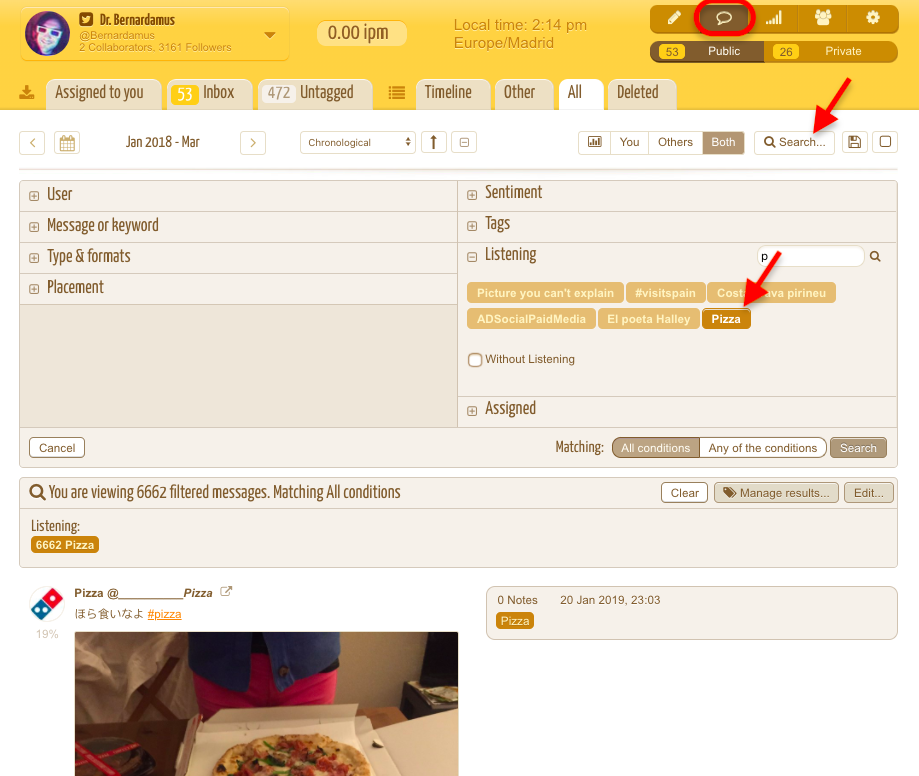
Task: Choose Any of the conditions option
Action: click(763, 448)
